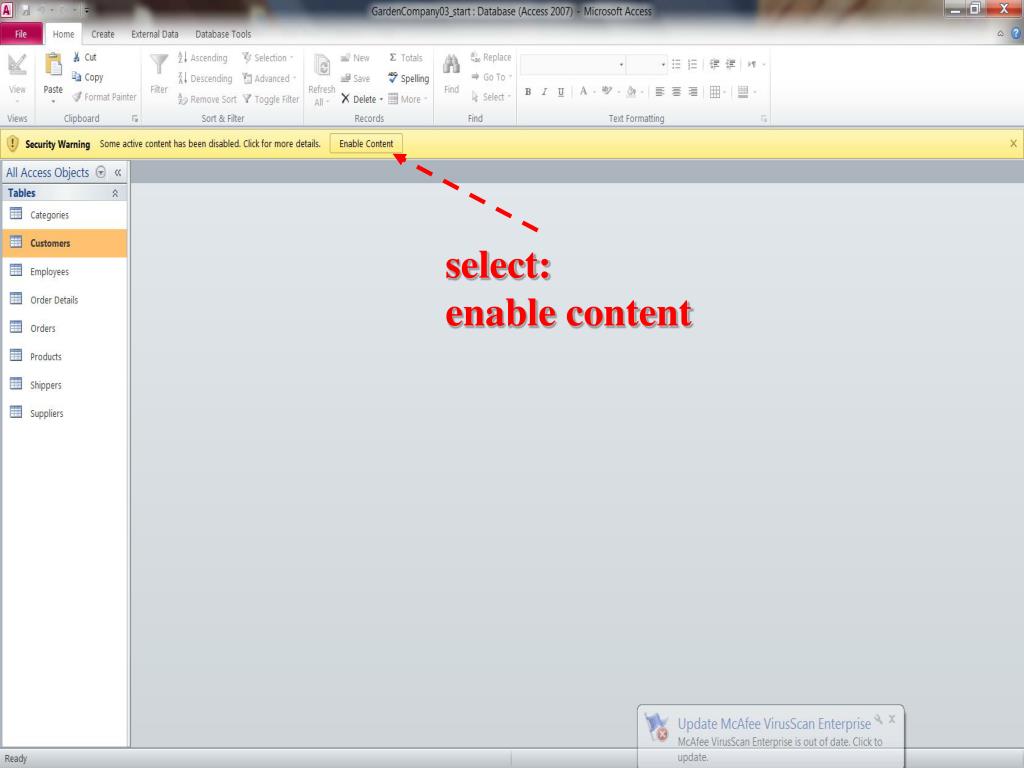Click the increase indent icon

731,64
